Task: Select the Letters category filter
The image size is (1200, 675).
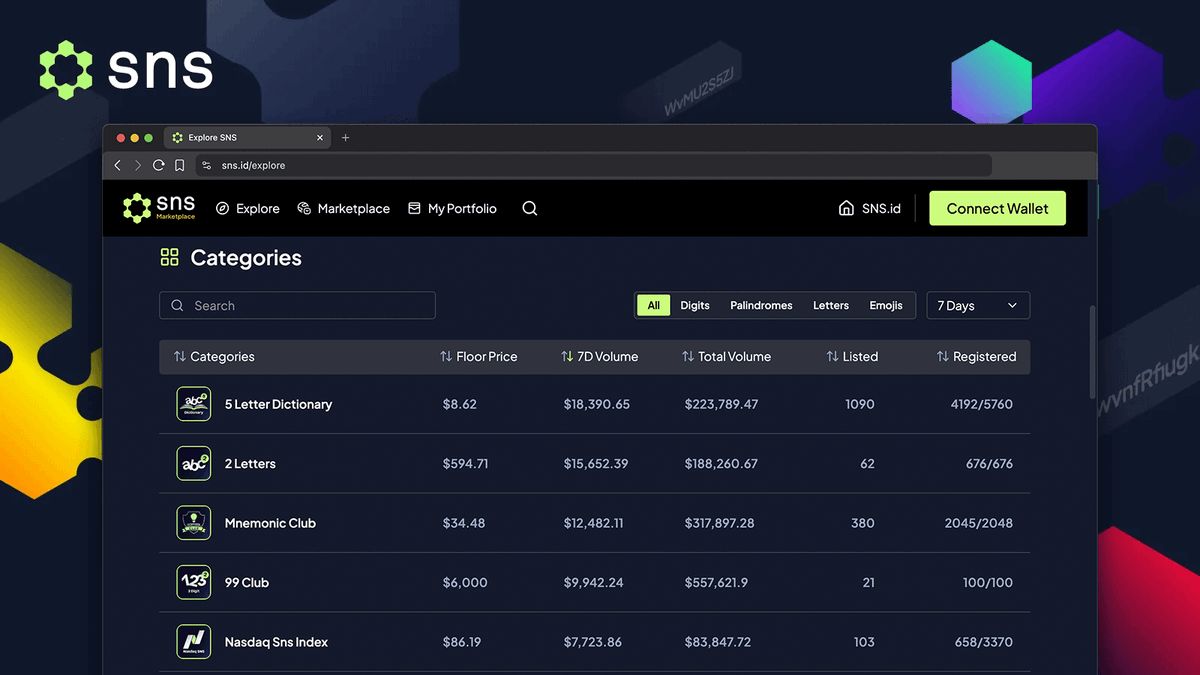Action: [x=831, y=306]
